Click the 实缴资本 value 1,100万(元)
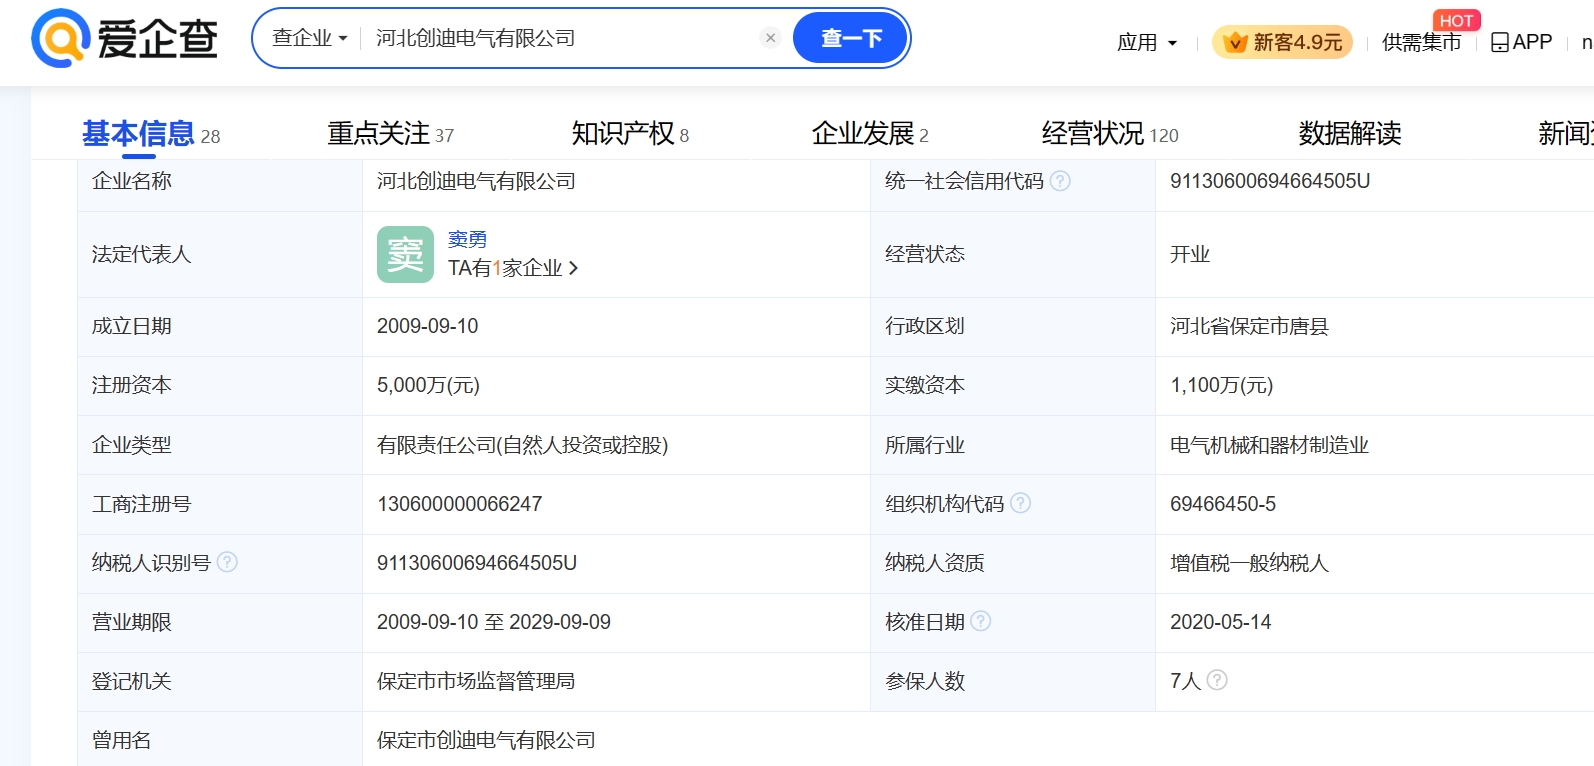The image size is (1594, 766). pyautogui.click(x=1221, y=385)
